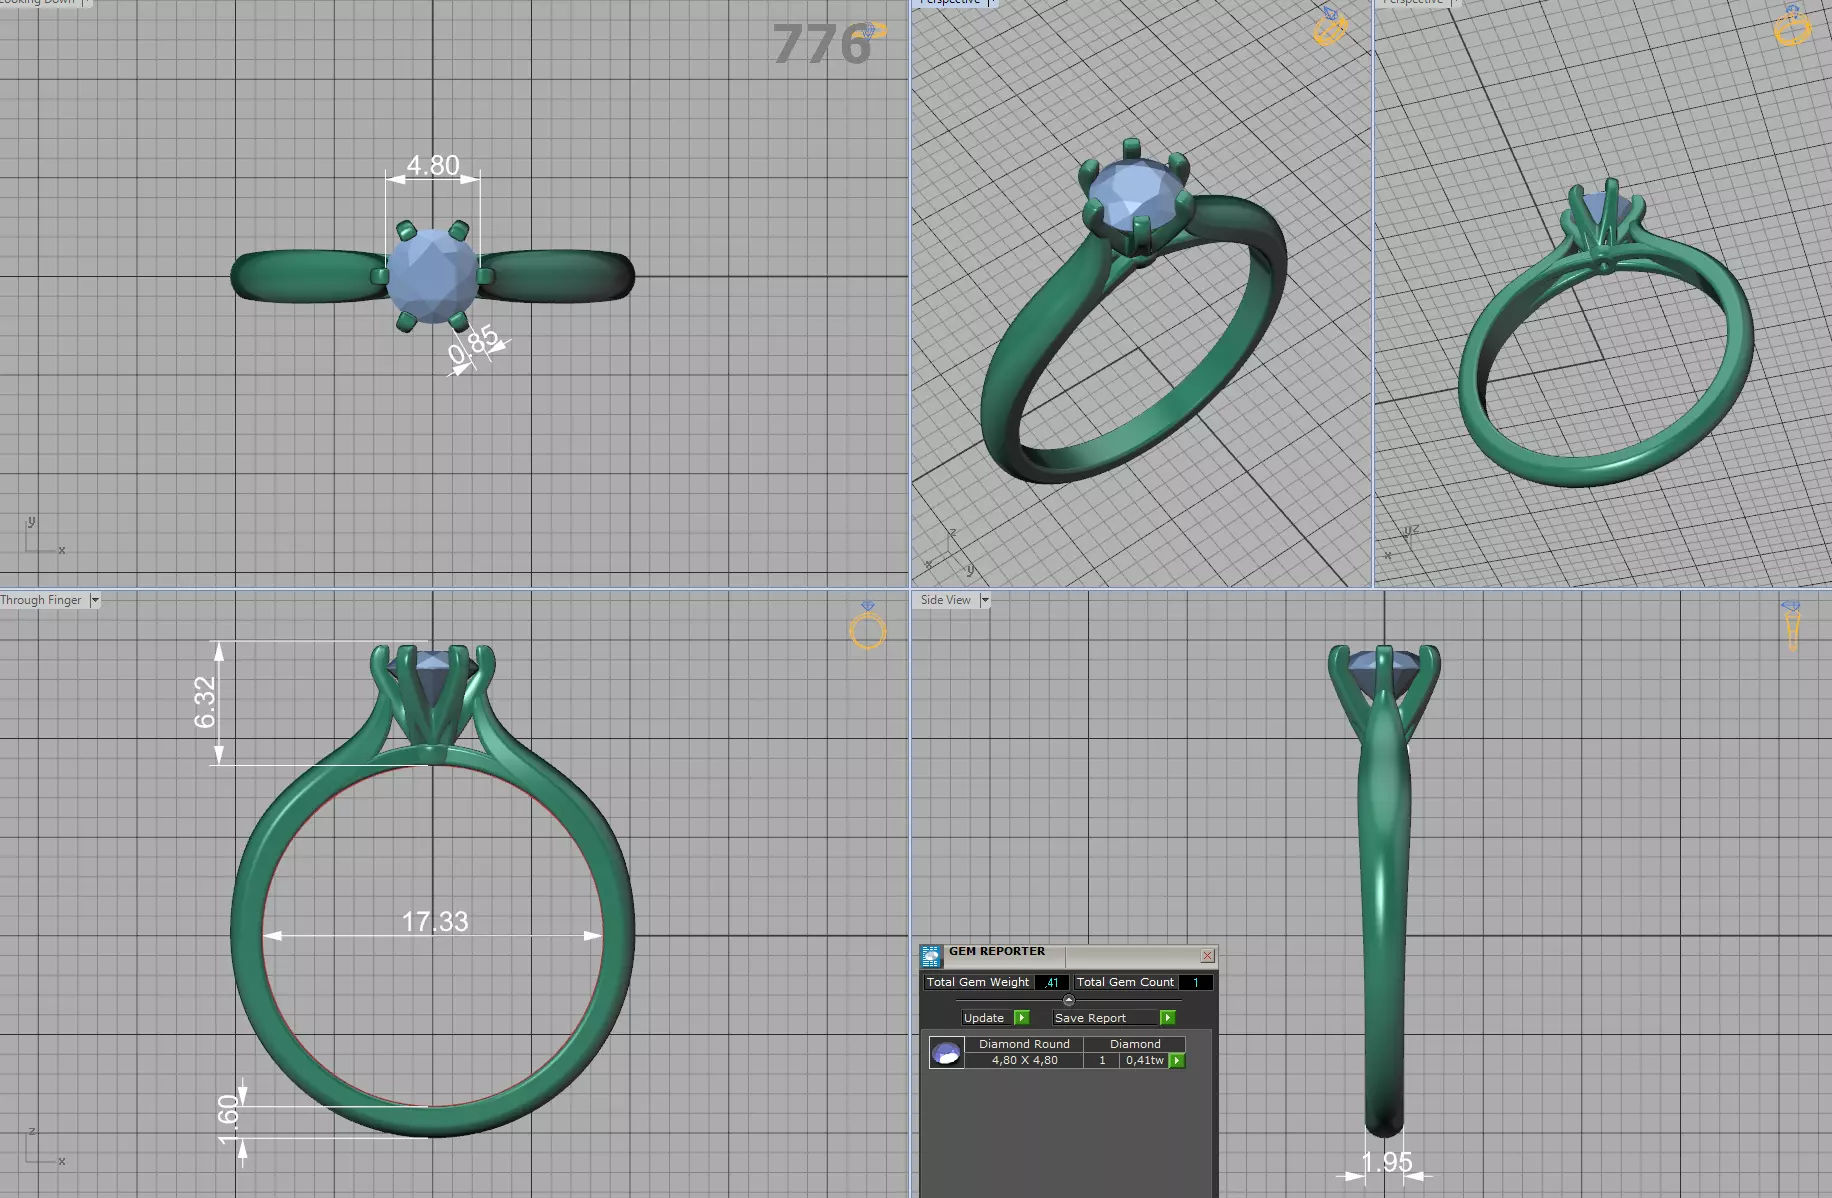Open the Through Finger viewport dropdown arrow
Screen dimensions: 1832x1198
[95, 600]
